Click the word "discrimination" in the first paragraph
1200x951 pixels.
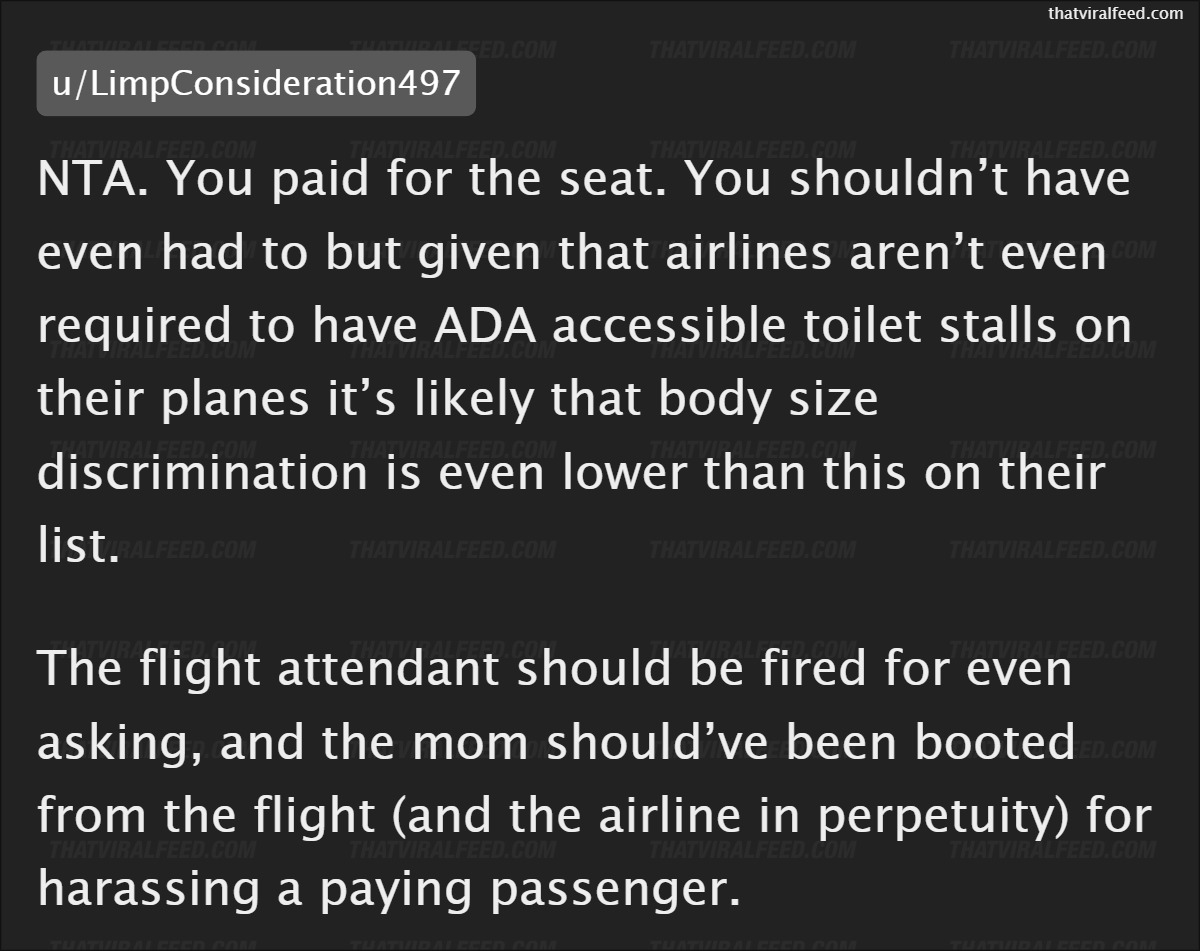coord(203,473)
